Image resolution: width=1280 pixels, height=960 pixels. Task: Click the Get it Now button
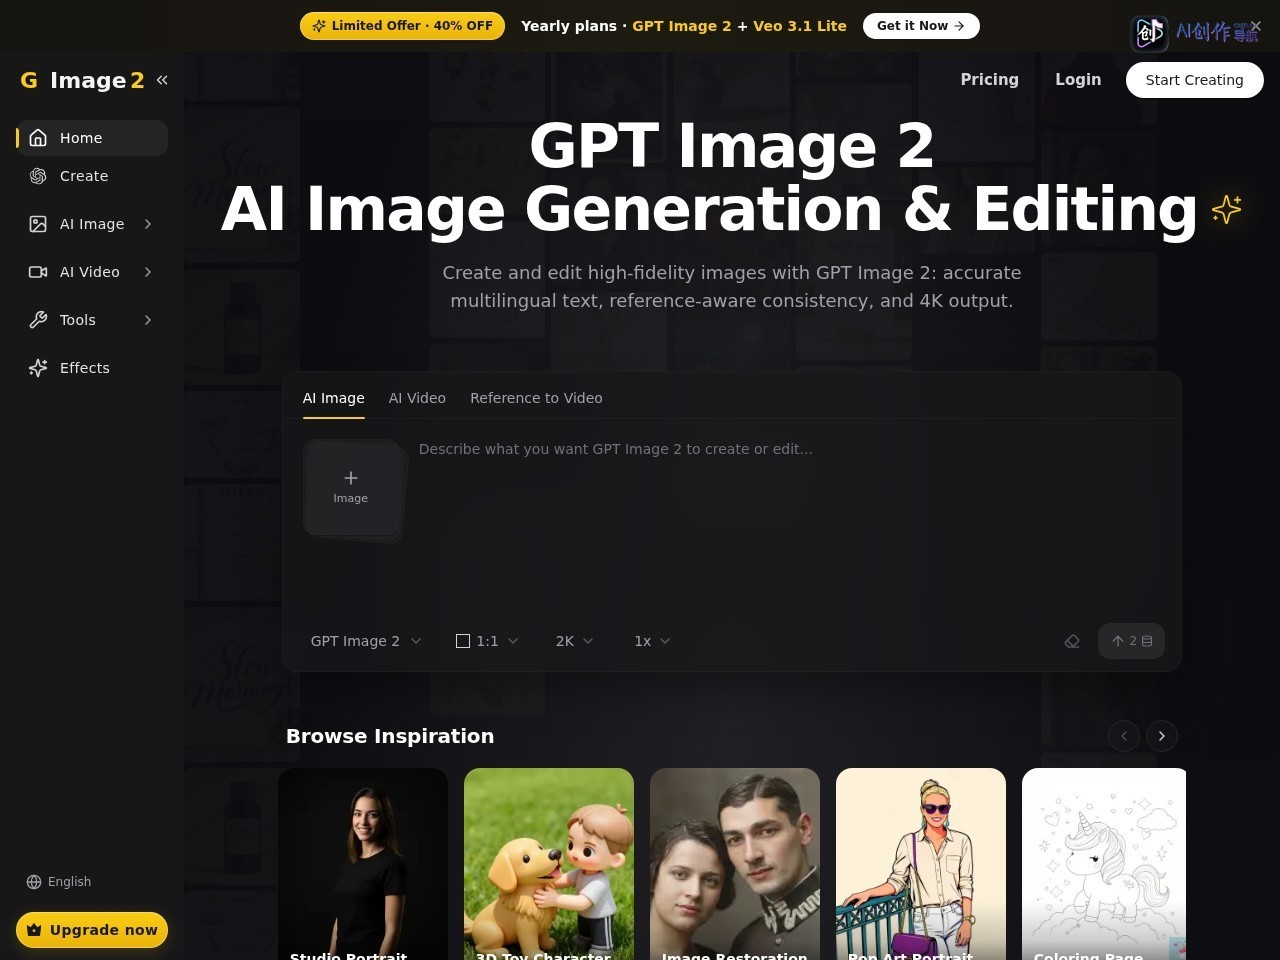[x=921, y=26]
